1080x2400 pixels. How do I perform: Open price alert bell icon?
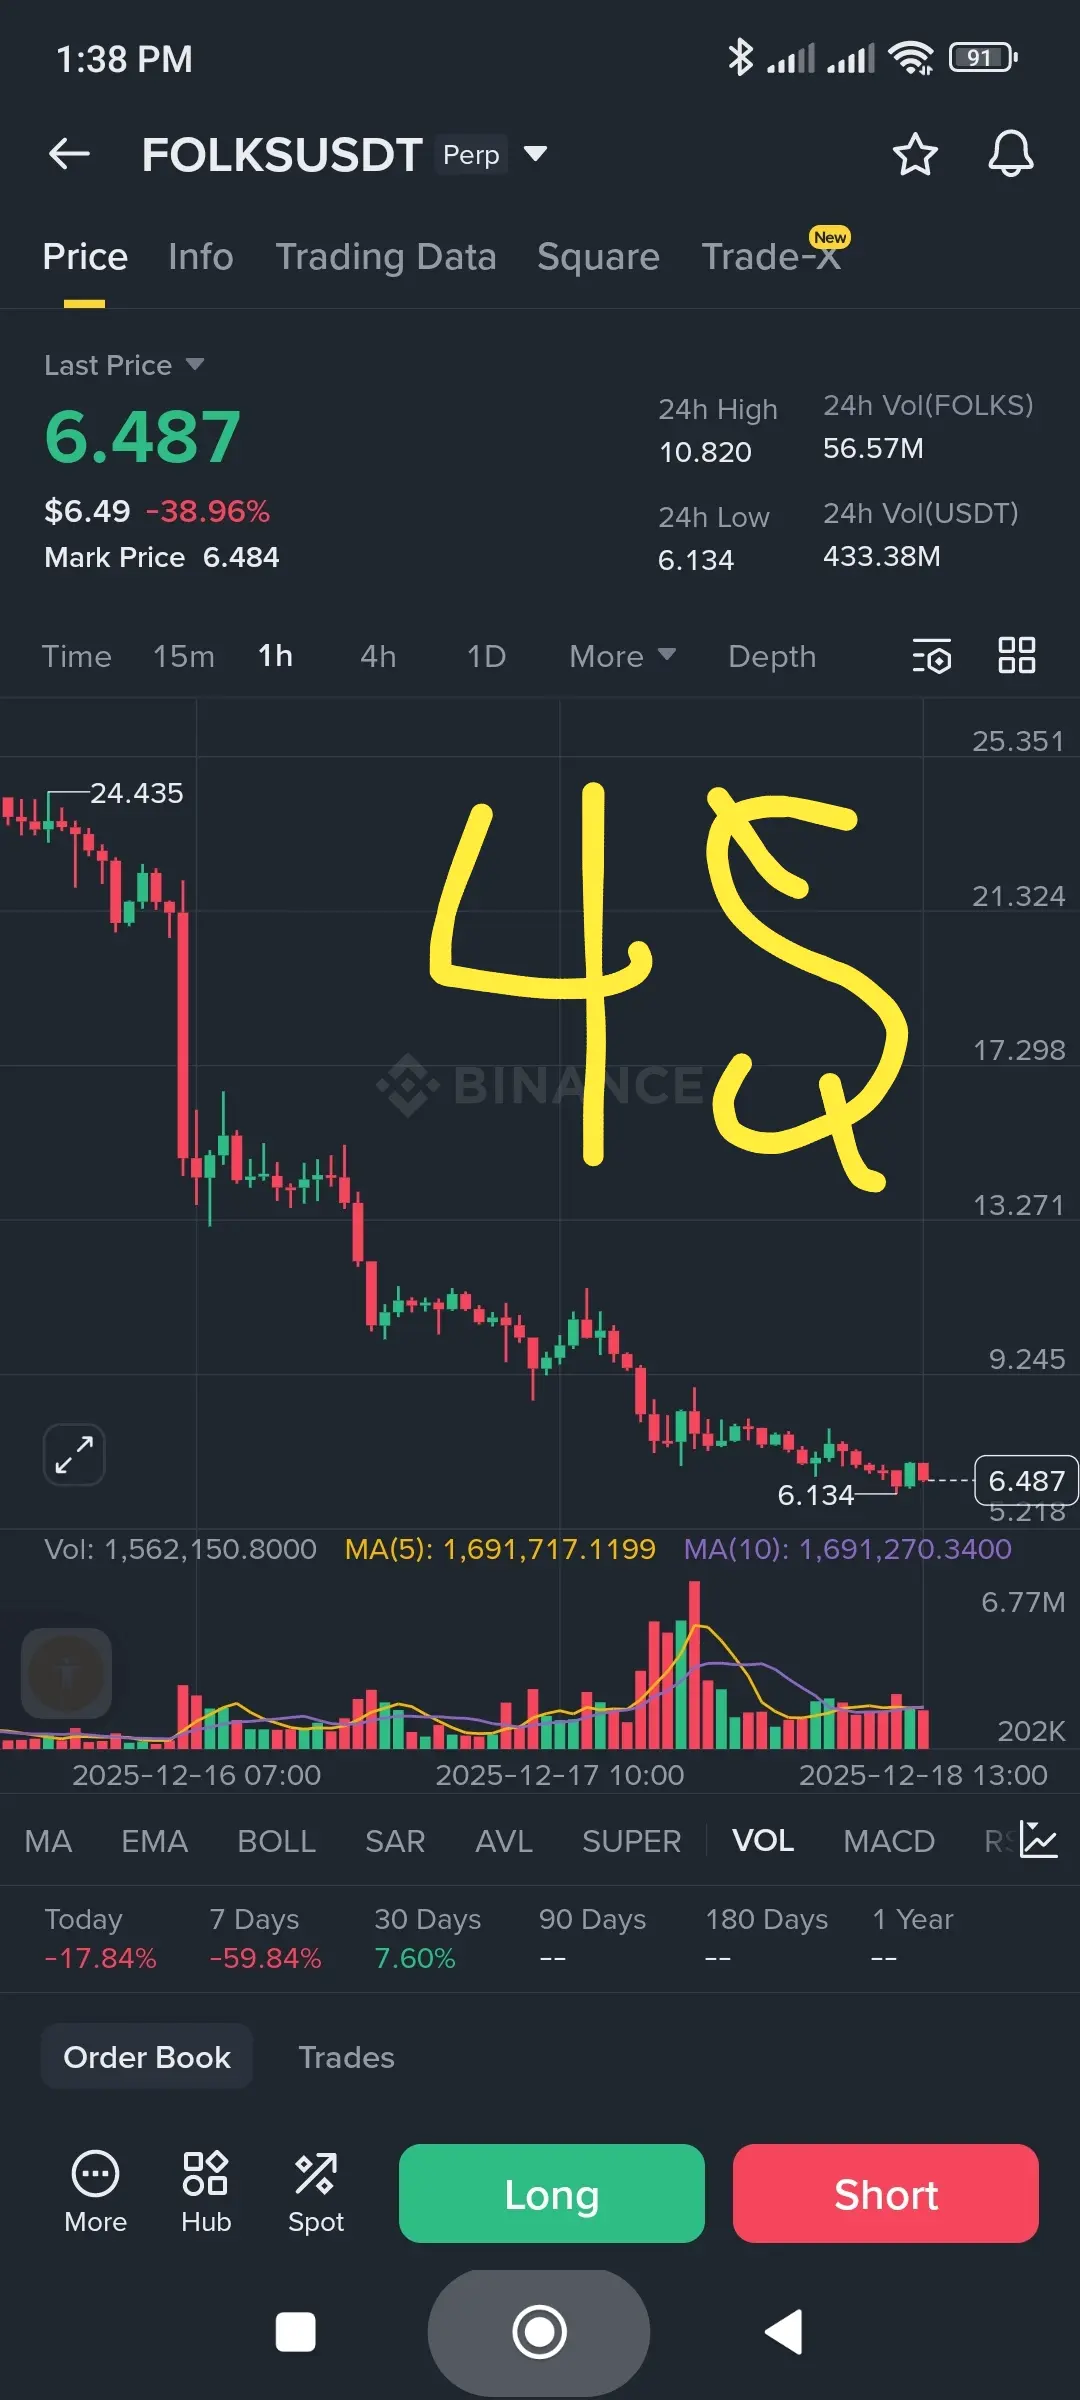click(1011, 154)
